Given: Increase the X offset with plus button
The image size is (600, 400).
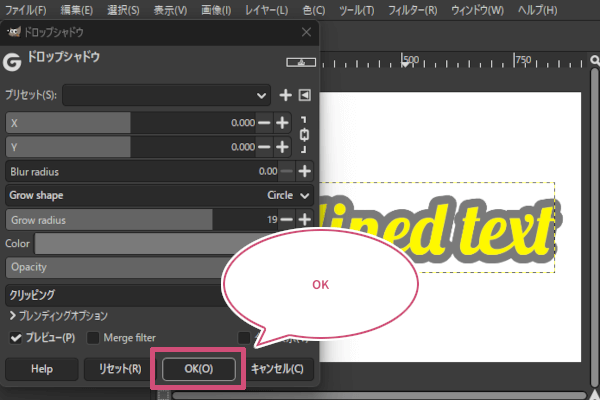Looking at the screenshot, I should click(283, 122).
